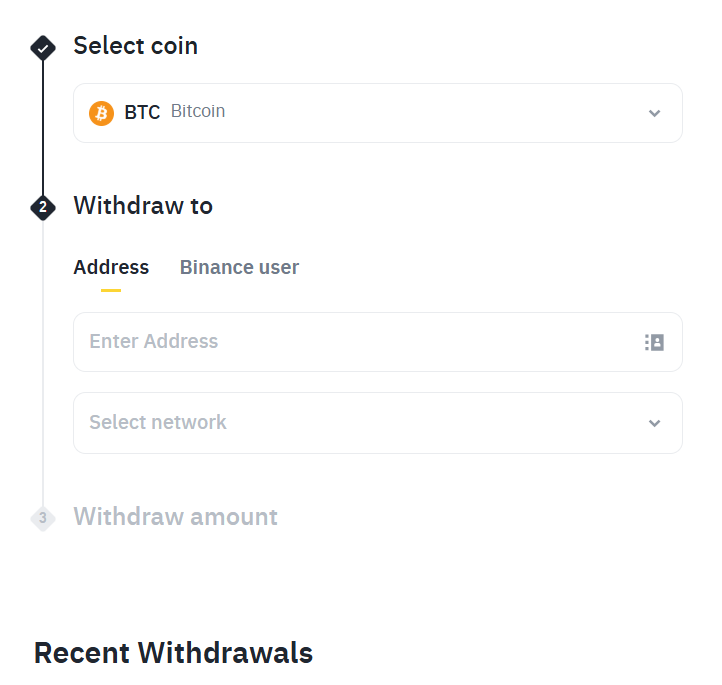Screen dimensions: 722x685
Task: Click the Recent Withdrawals heading
Action: tap(173, 654)
